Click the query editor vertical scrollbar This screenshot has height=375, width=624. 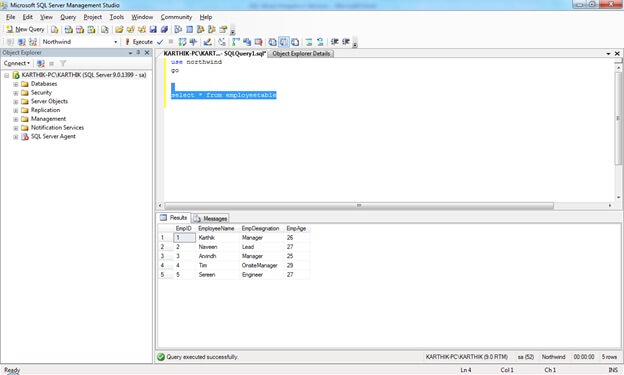pos(618,118)
